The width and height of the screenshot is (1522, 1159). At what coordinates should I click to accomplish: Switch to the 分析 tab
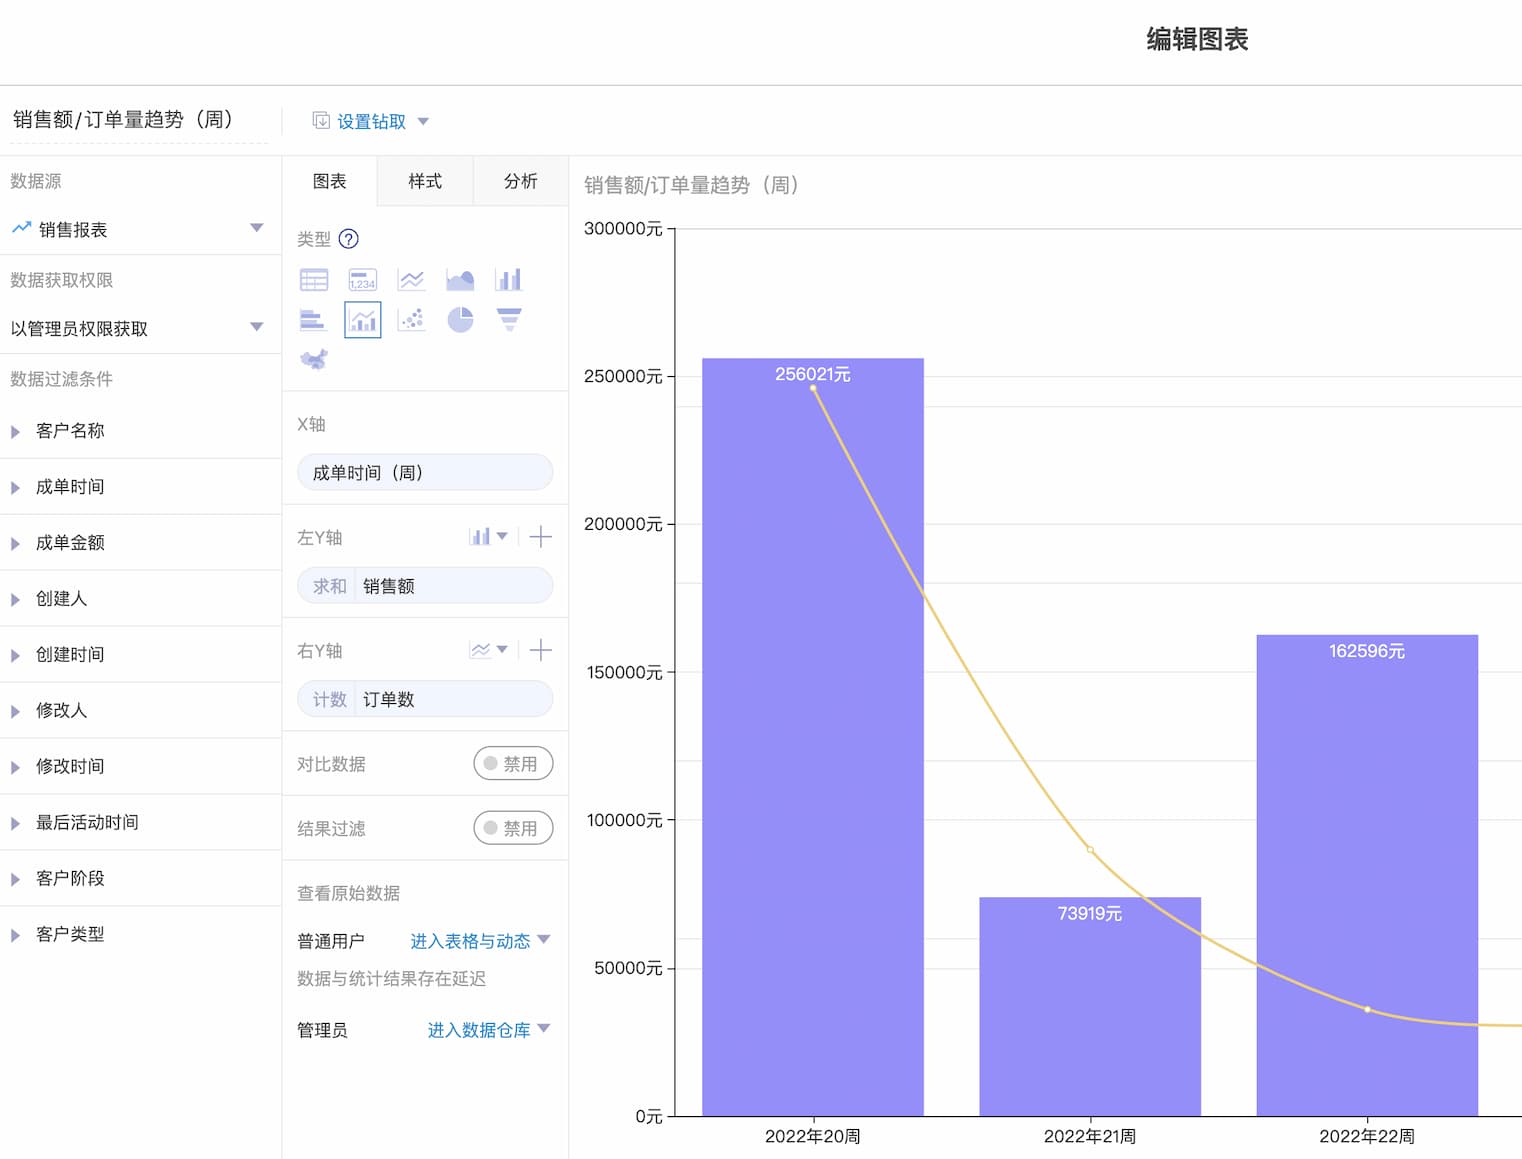coord(521,181)
